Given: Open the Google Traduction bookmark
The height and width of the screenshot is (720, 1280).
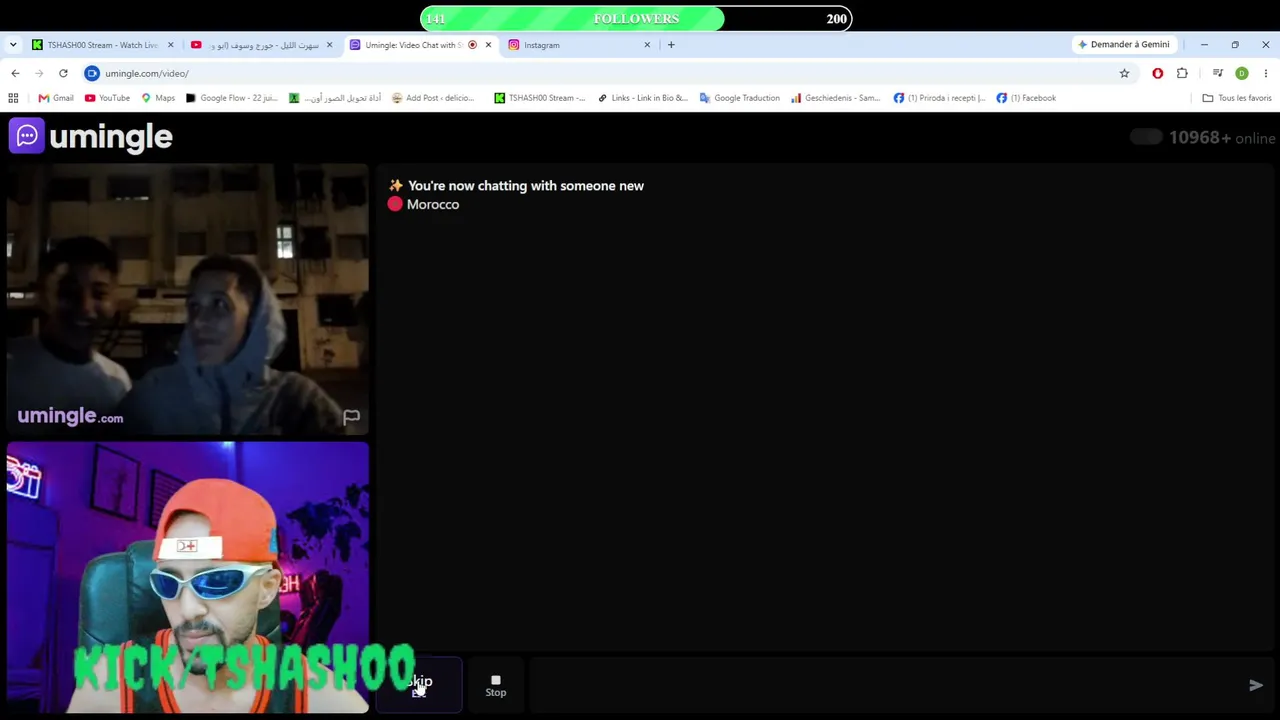Looking at the screenshot, I should 740,98.
